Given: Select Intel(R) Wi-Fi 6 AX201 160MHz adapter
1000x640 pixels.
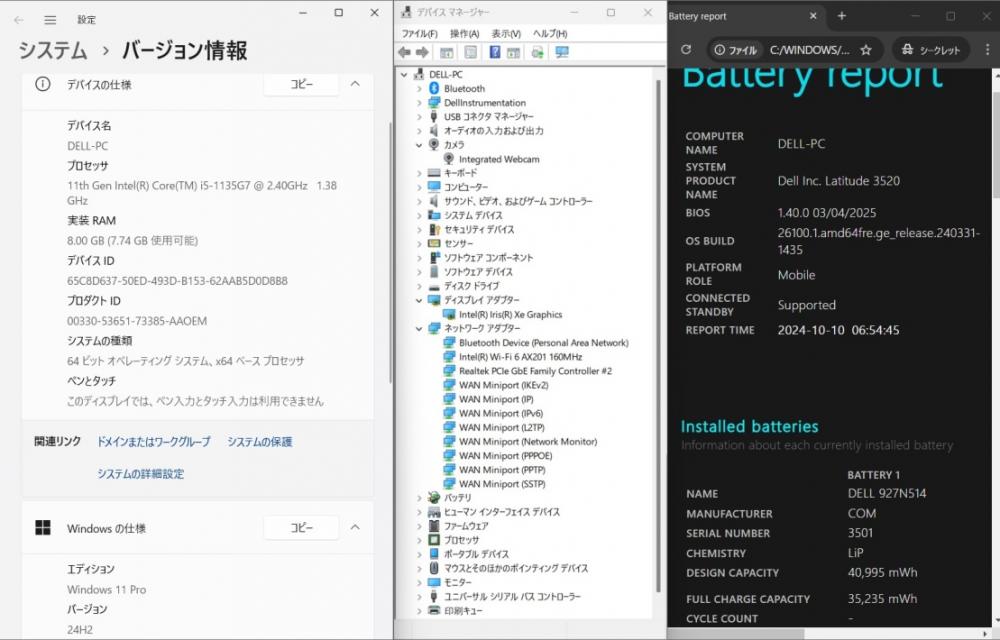Looking at the screenshot, I should pyautogui.click(x=520, y=357).
